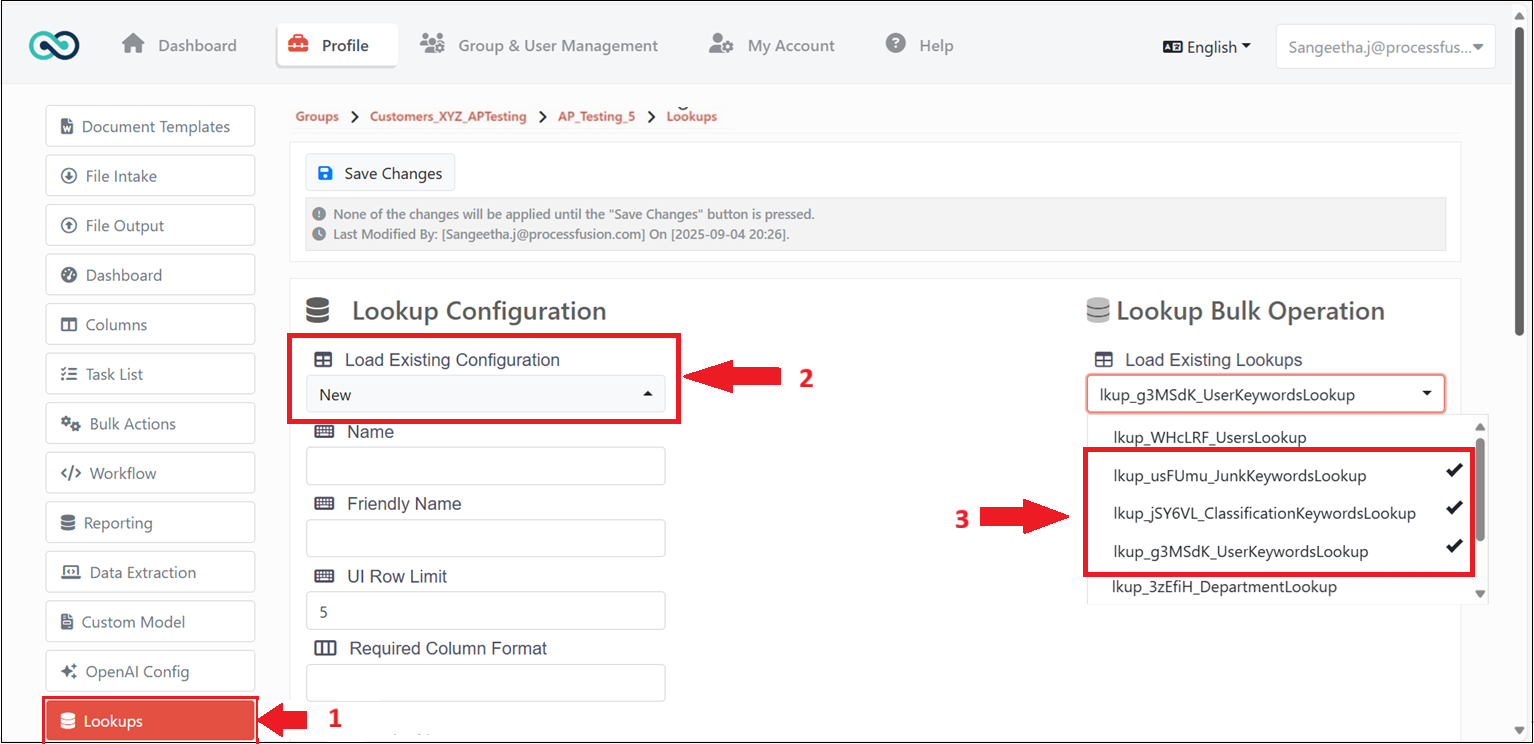
Task: Expand the Load Existing Configuration dropdown
Action: click(485, 395)
